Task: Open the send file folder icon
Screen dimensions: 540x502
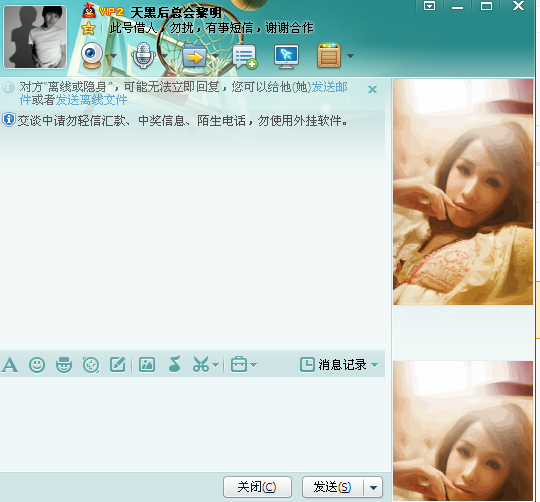Action: point(195,56)
